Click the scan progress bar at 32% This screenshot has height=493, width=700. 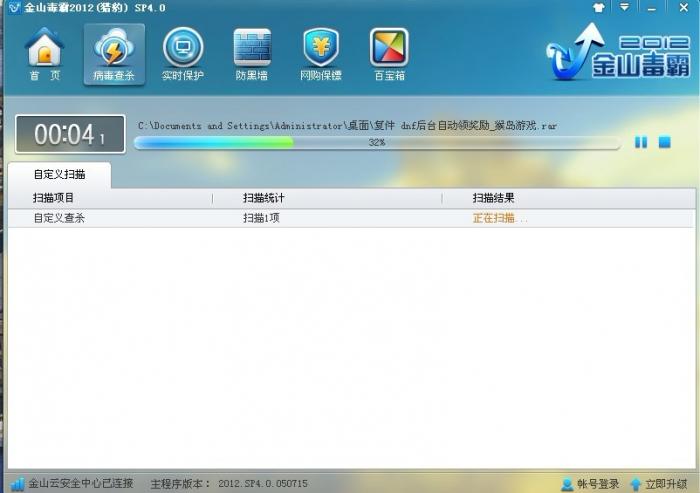click(x=377, y=142)
